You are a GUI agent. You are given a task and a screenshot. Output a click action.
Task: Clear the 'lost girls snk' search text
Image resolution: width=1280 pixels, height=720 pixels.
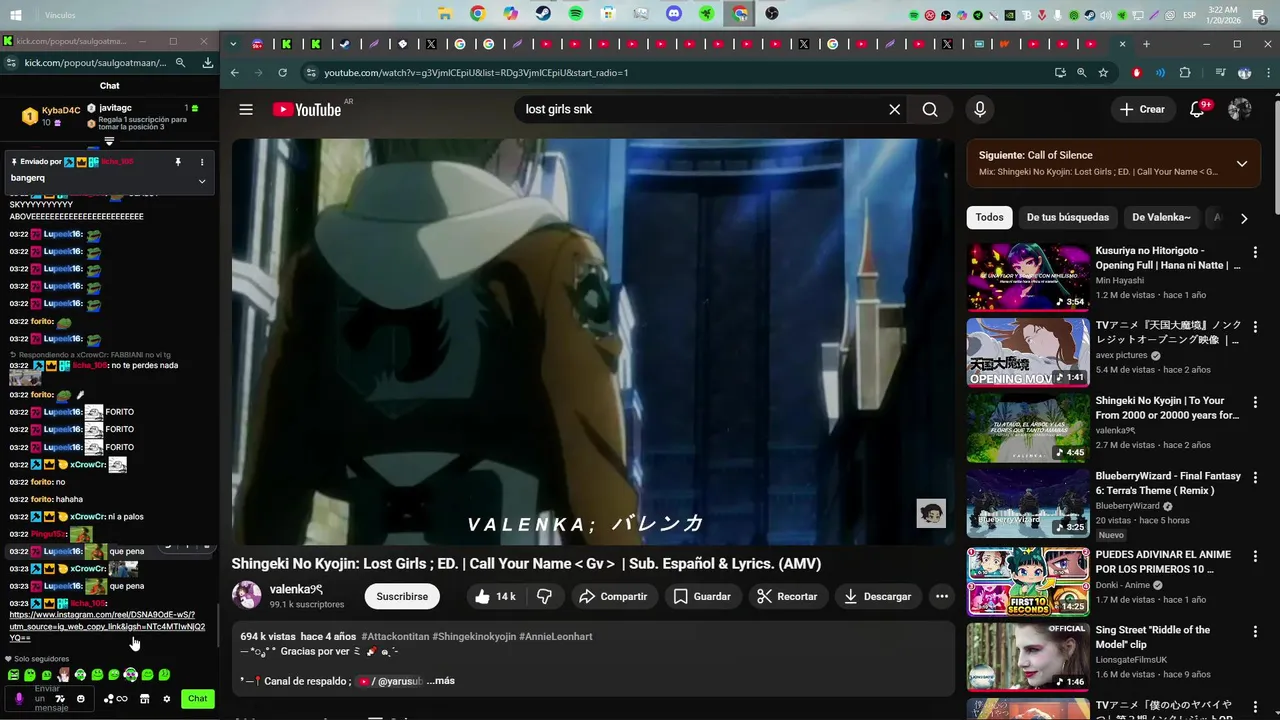(894, 109)
